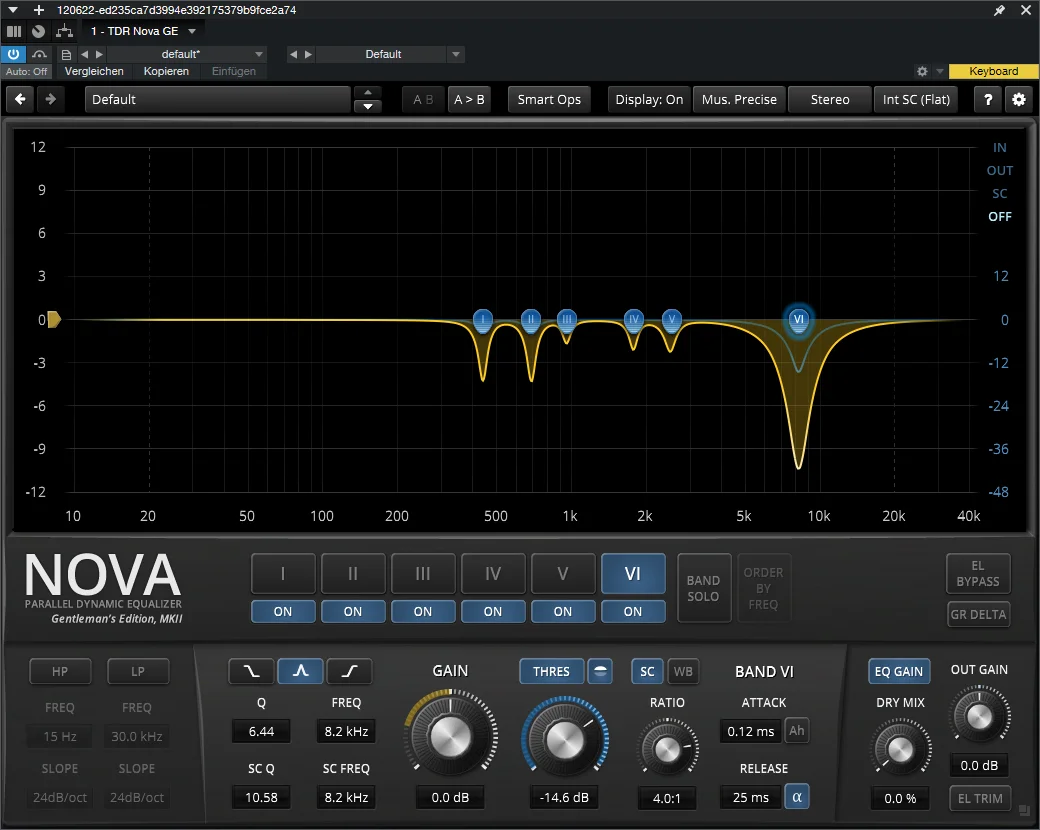Open the Smart Ops button

pos(549,100)
